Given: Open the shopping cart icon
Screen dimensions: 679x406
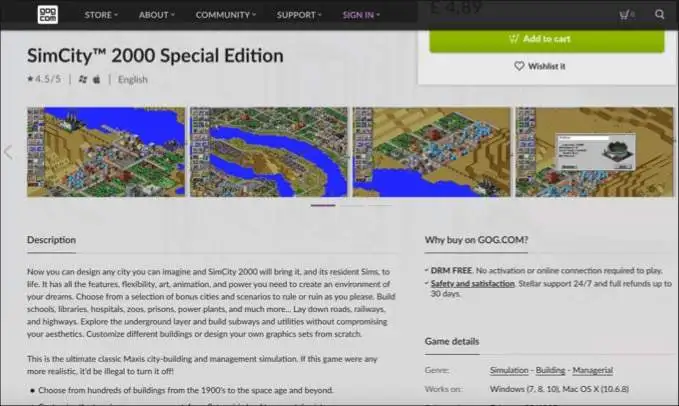Looking at the screenshot, I should [x=625, y=15].
